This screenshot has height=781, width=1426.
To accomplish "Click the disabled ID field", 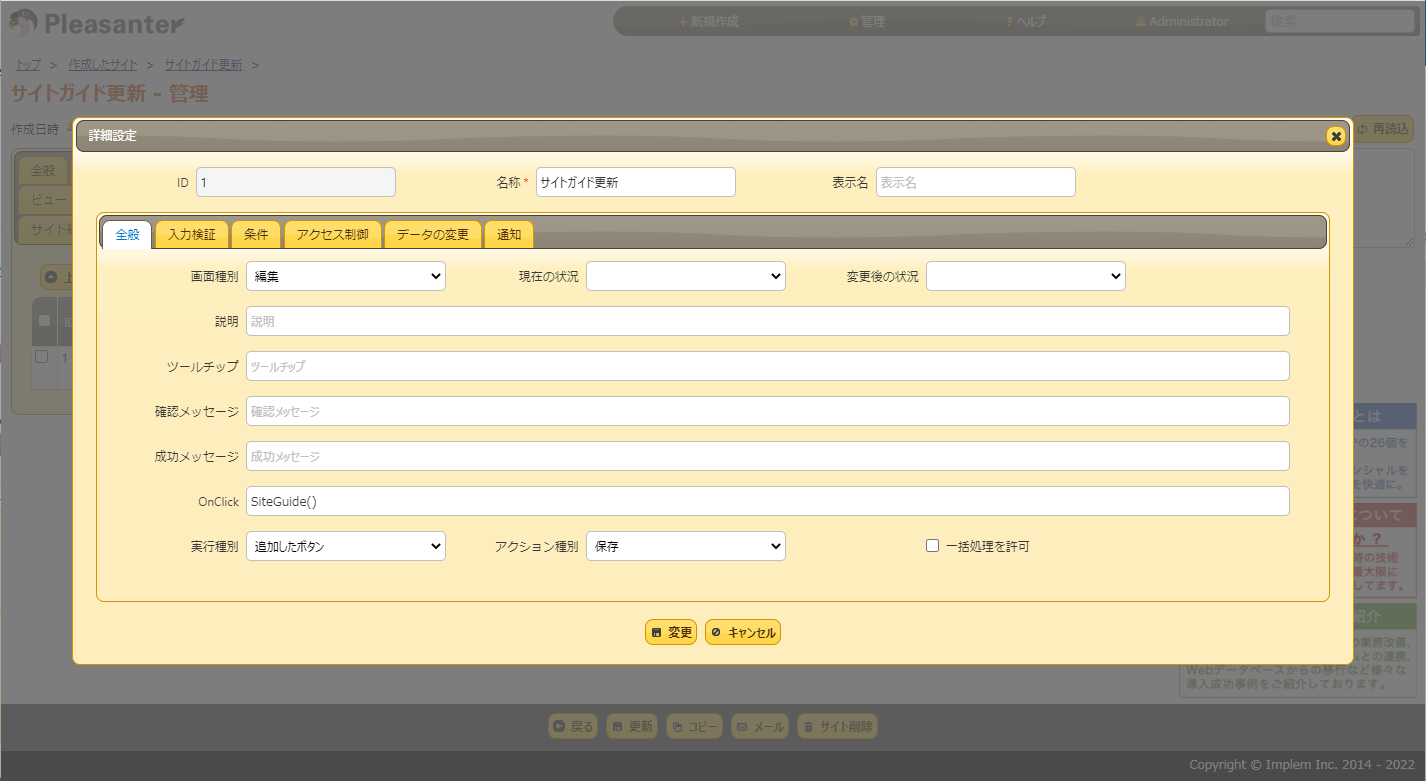I will (296, 182).
